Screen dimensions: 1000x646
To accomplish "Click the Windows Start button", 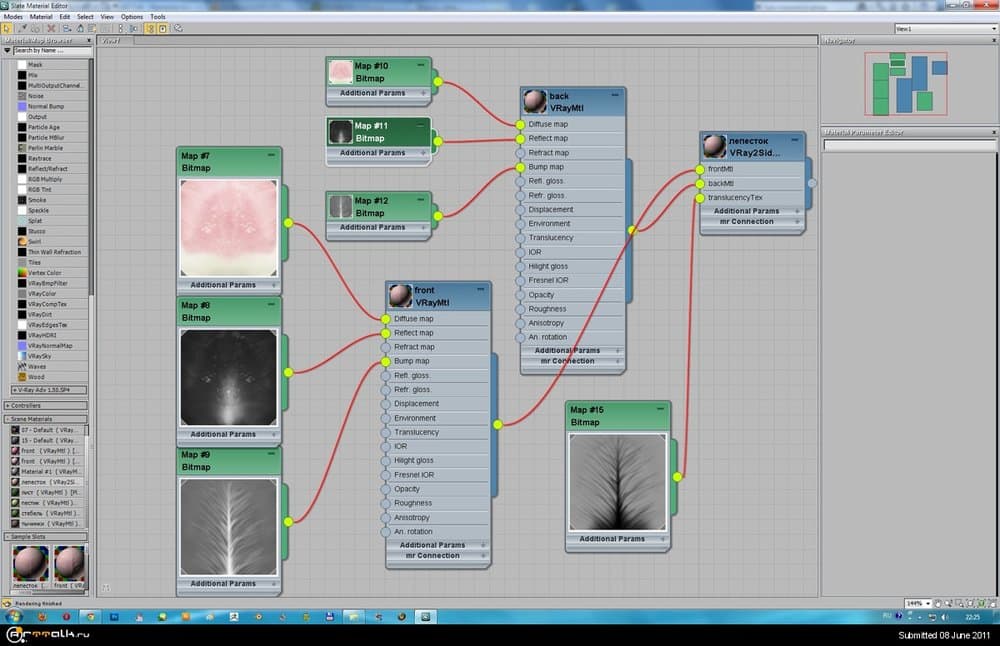I will (13, 617).
